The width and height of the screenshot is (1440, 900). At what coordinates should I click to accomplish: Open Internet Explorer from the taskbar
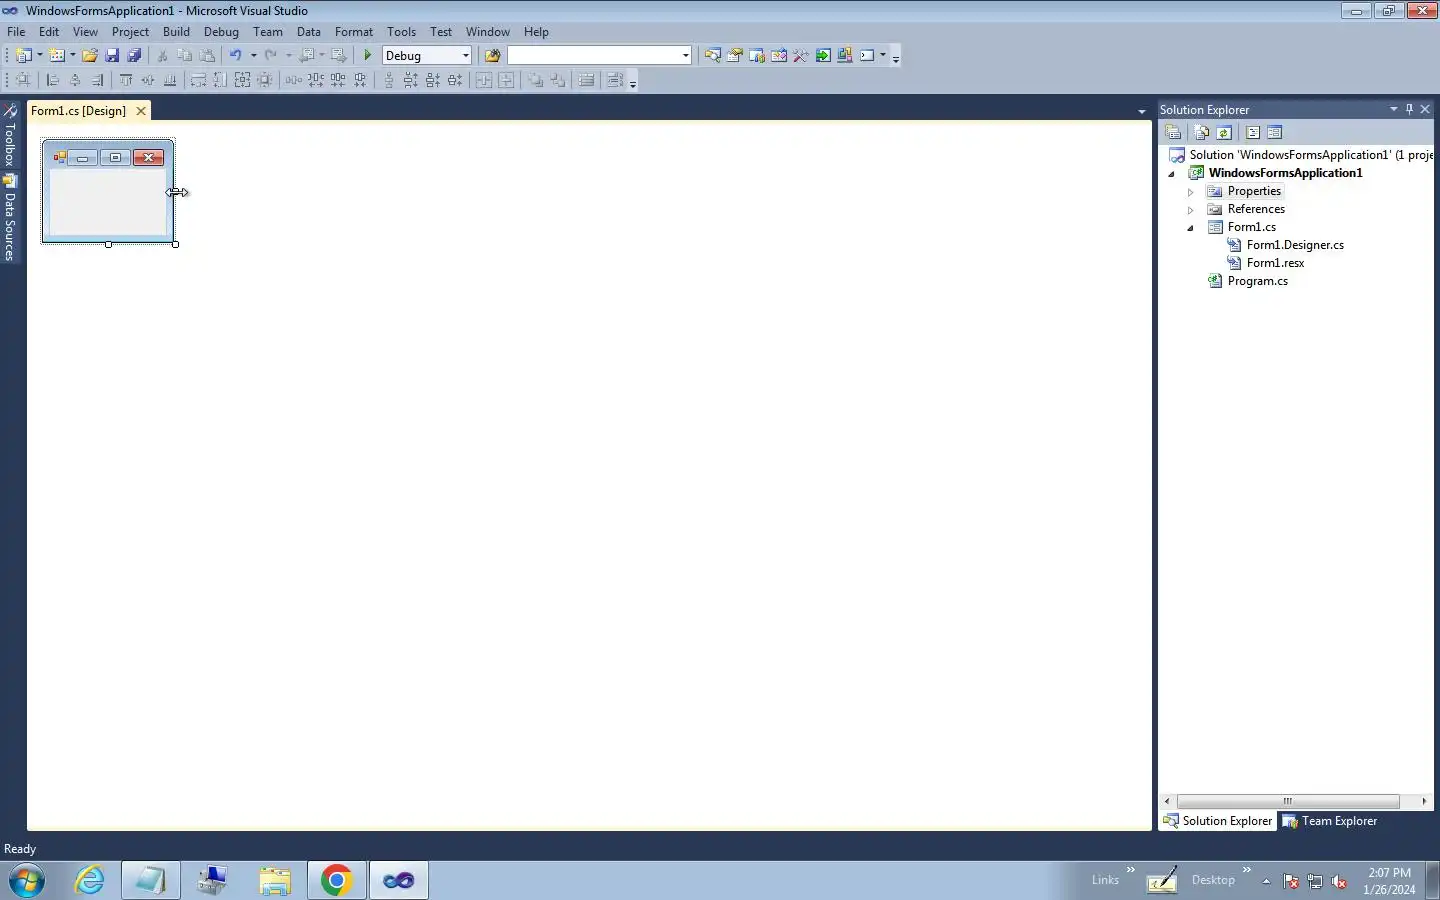click(90, 880)
